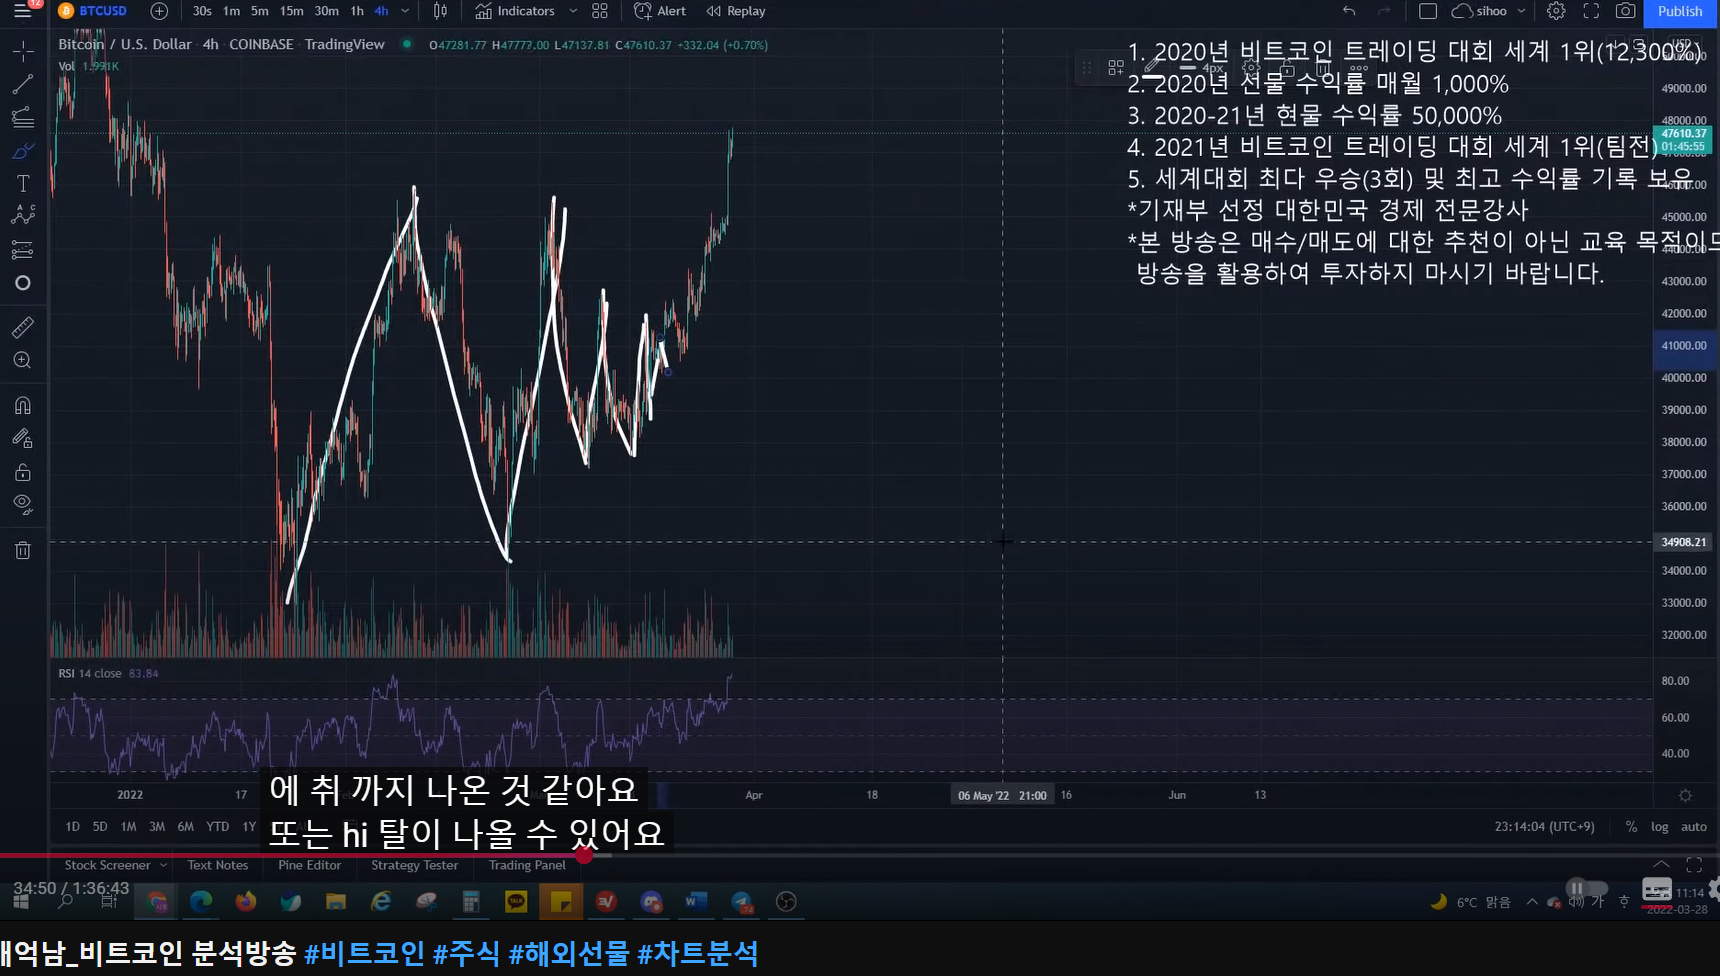
Task: Expand the Stock Screener dropdown arrow
Action: 163,865
